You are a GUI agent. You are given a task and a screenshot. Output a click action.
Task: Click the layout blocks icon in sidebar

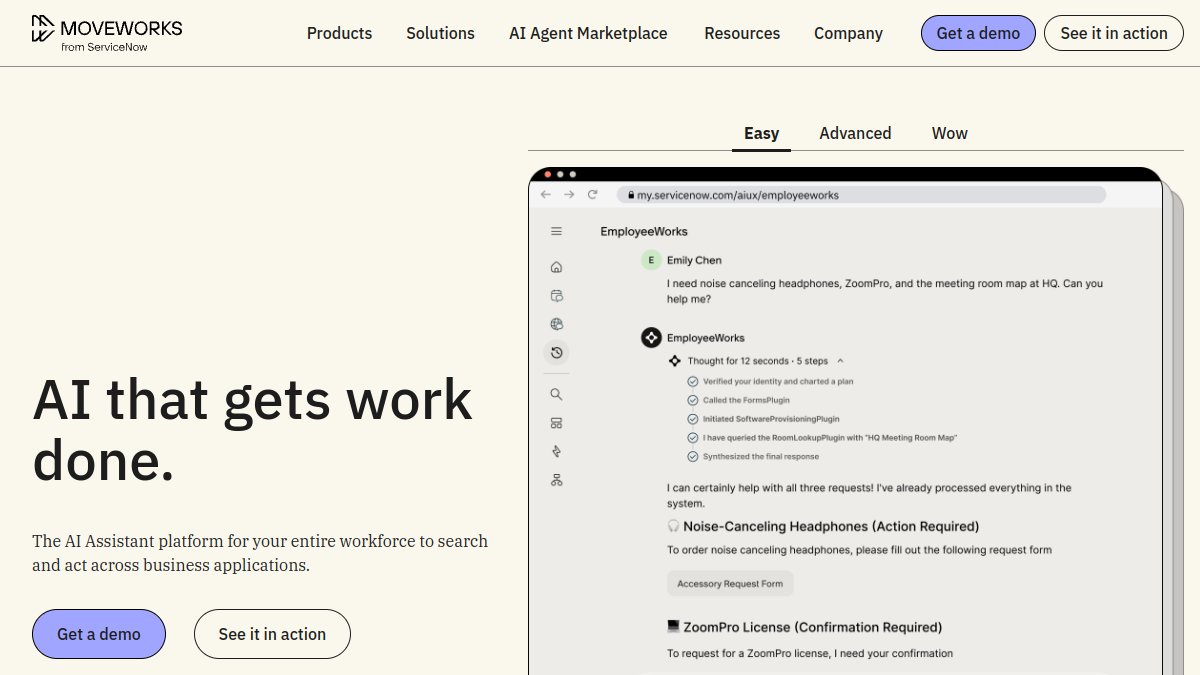click(557, 423)
